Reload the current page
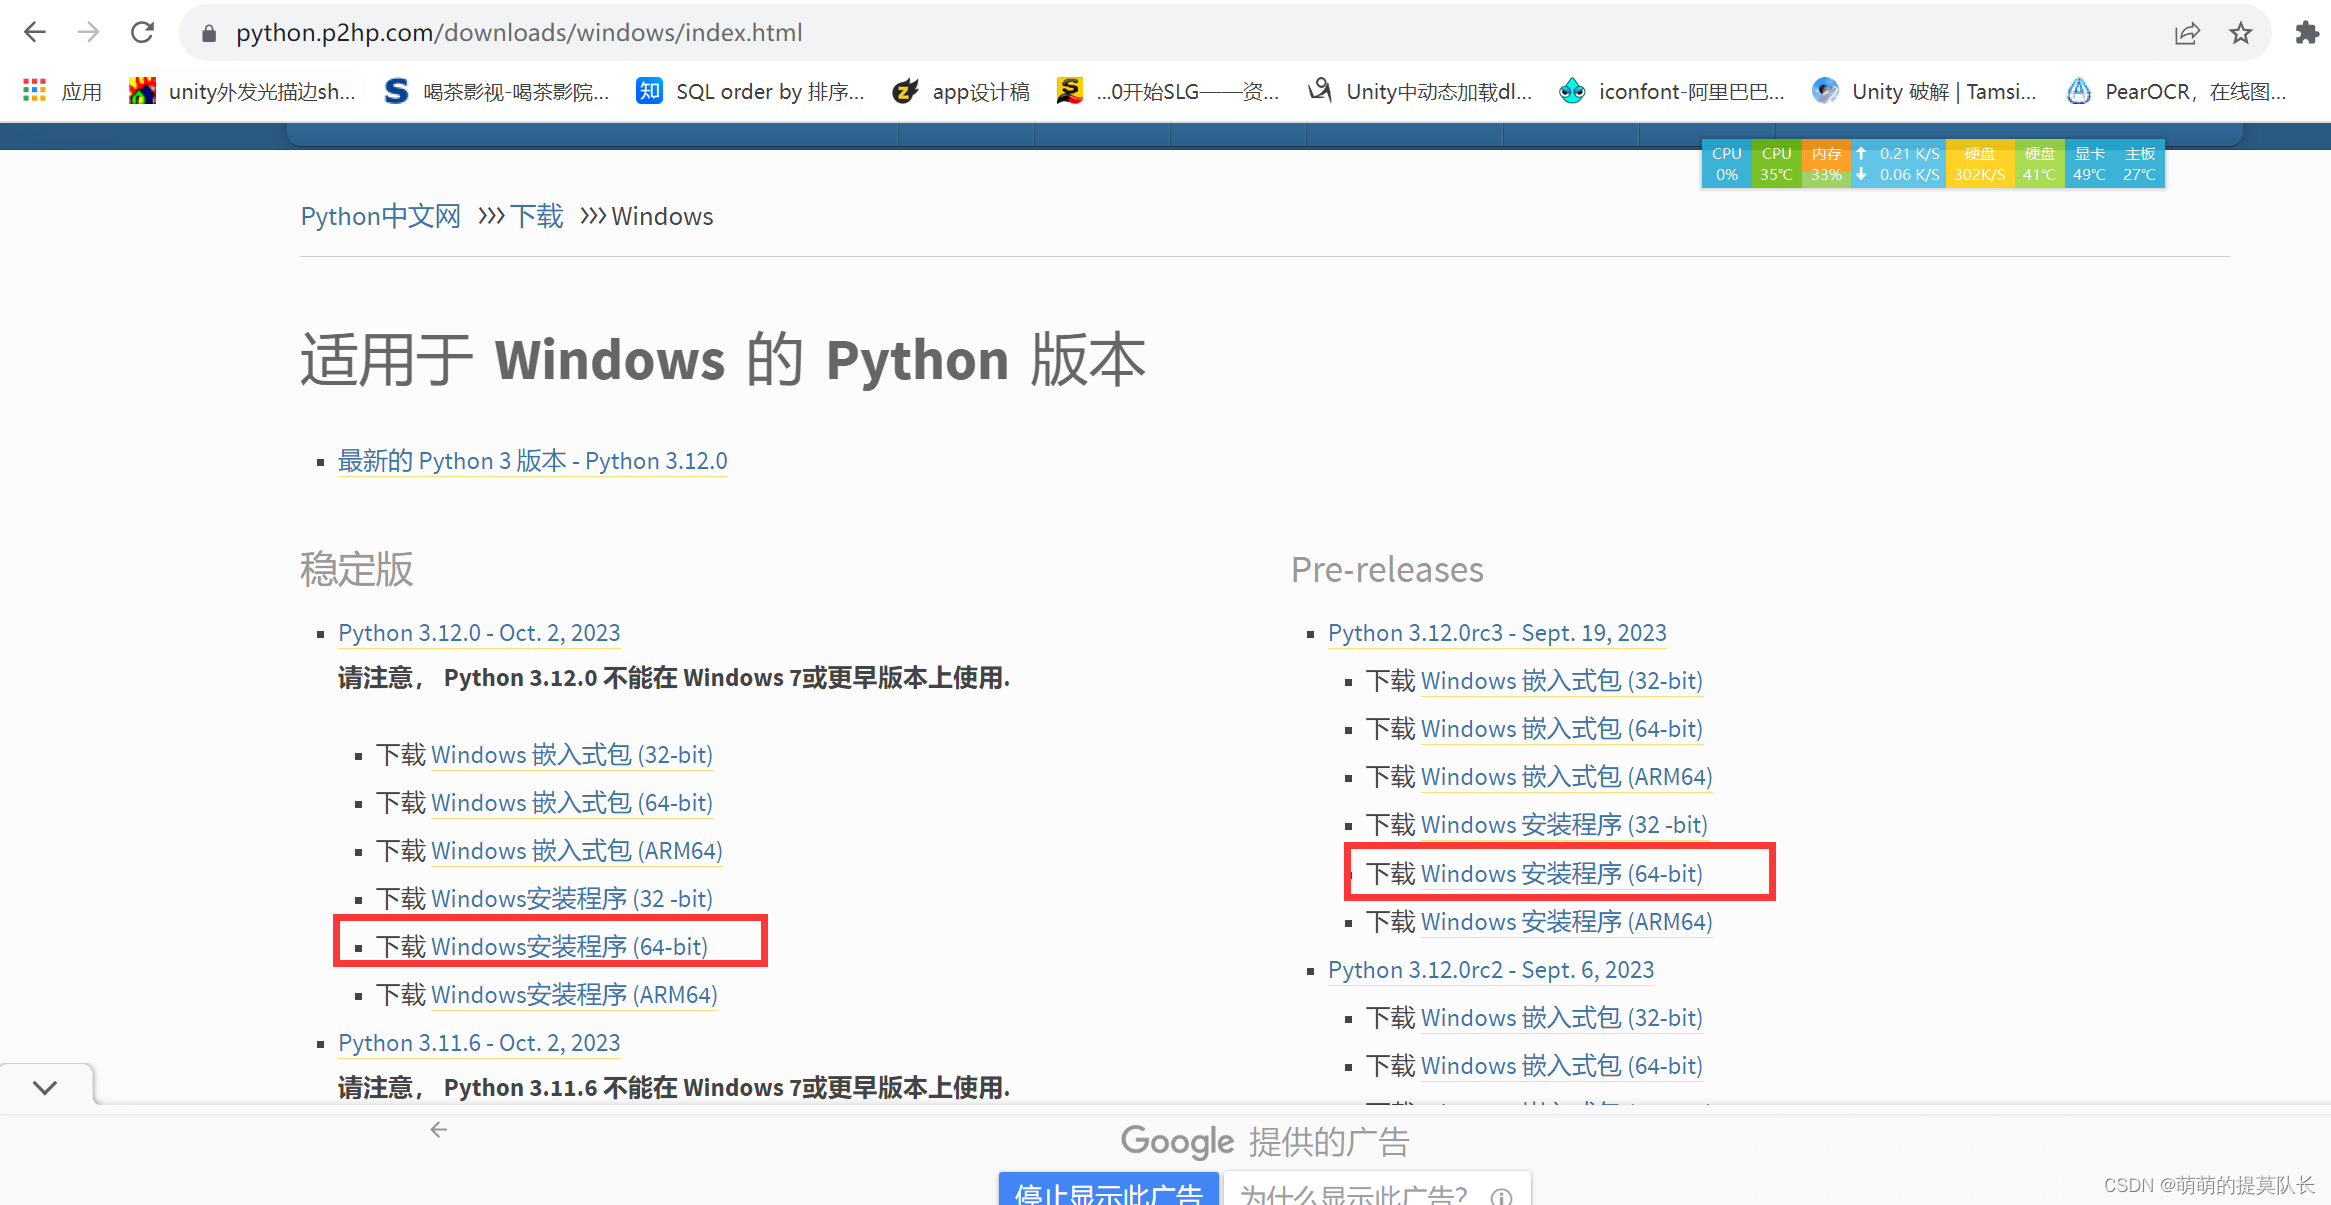The image size is (2331, 1205). point(142,33)
